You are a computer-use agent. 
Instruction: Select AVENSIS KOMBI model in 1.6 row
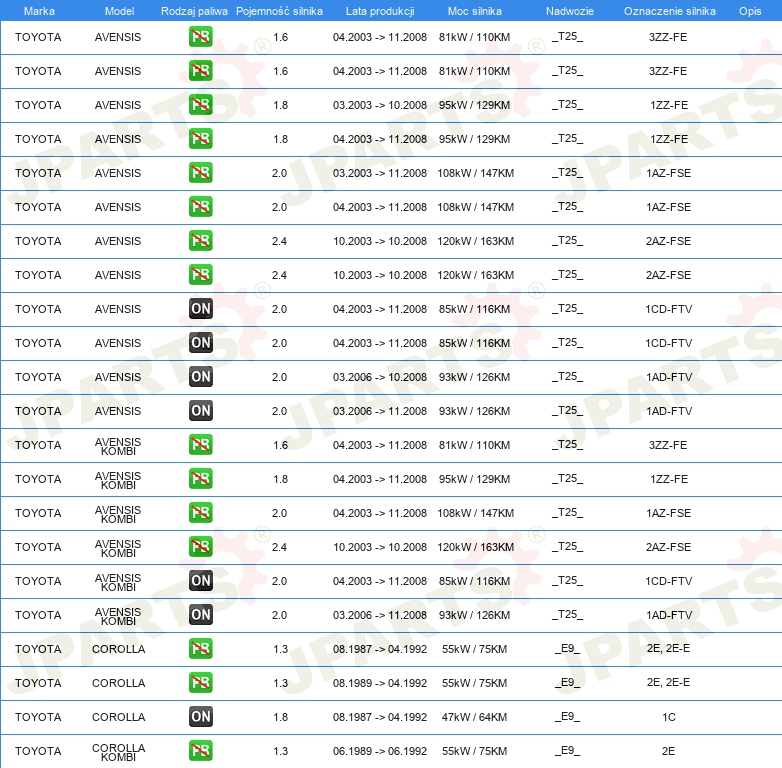pyautogui.click(x=118, y=446)
